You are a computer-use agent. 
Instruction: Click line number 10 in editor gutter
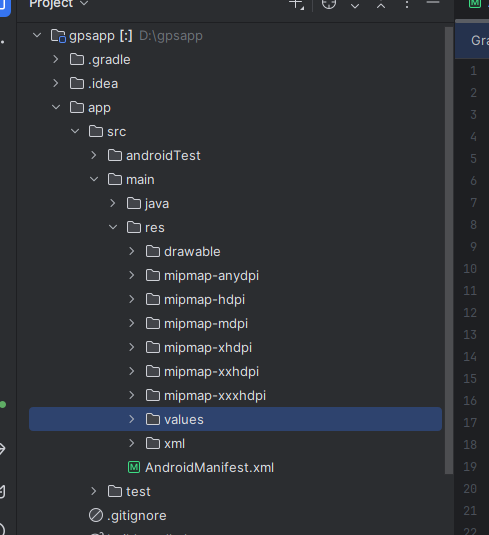point(470,269)
